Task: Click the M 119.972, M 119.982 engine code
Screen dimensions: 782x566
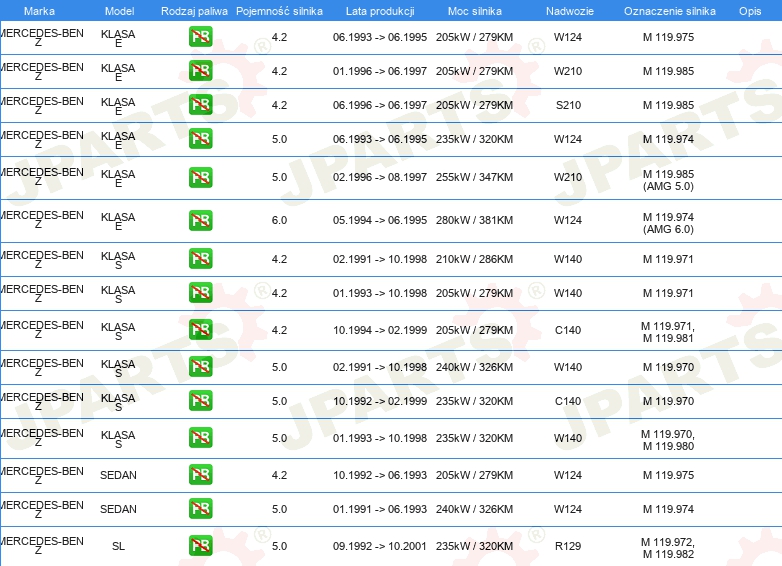Action: pos(668,548)
